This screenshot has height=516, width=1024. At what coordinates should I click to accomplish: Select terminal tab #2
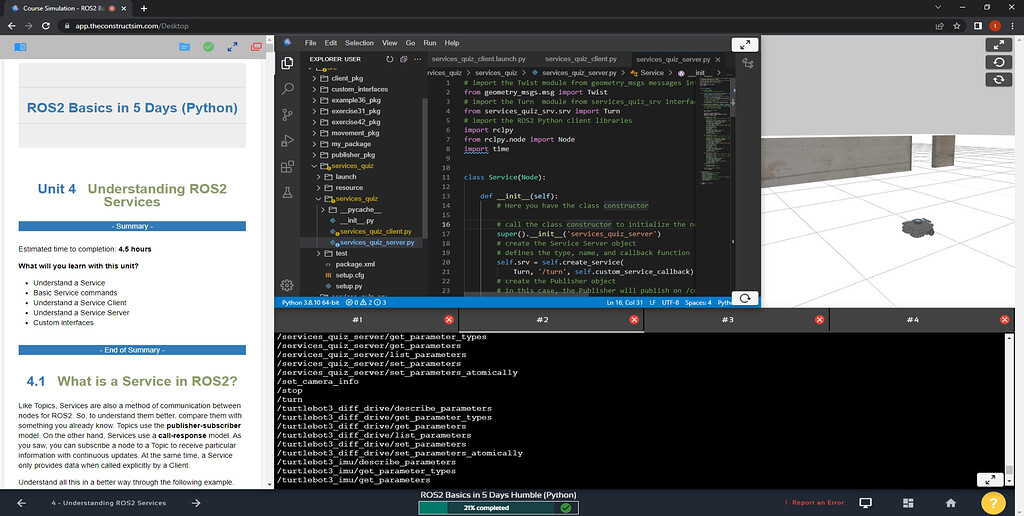[x=542, y=320]
